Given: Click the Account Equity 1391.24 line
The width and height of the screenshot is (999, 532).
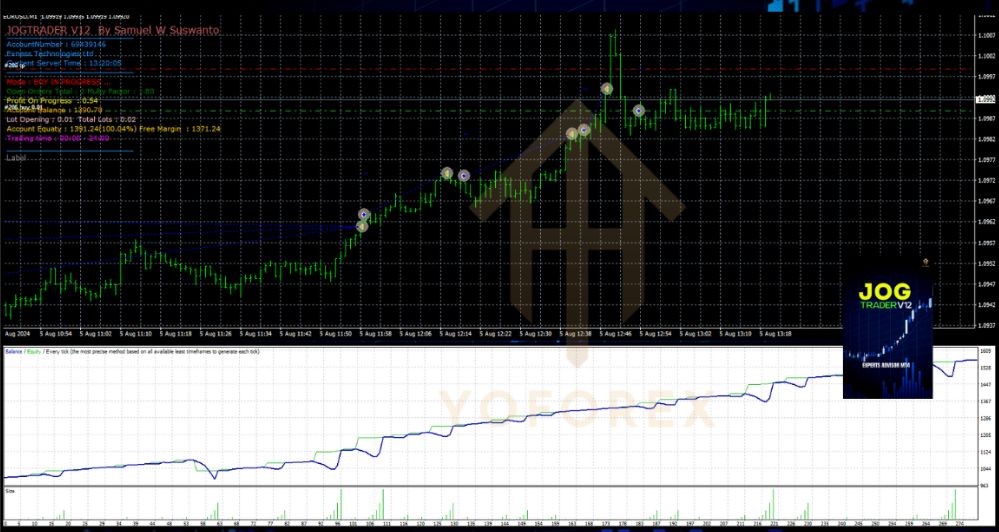Looking at the screenshot, I should 71,129.
